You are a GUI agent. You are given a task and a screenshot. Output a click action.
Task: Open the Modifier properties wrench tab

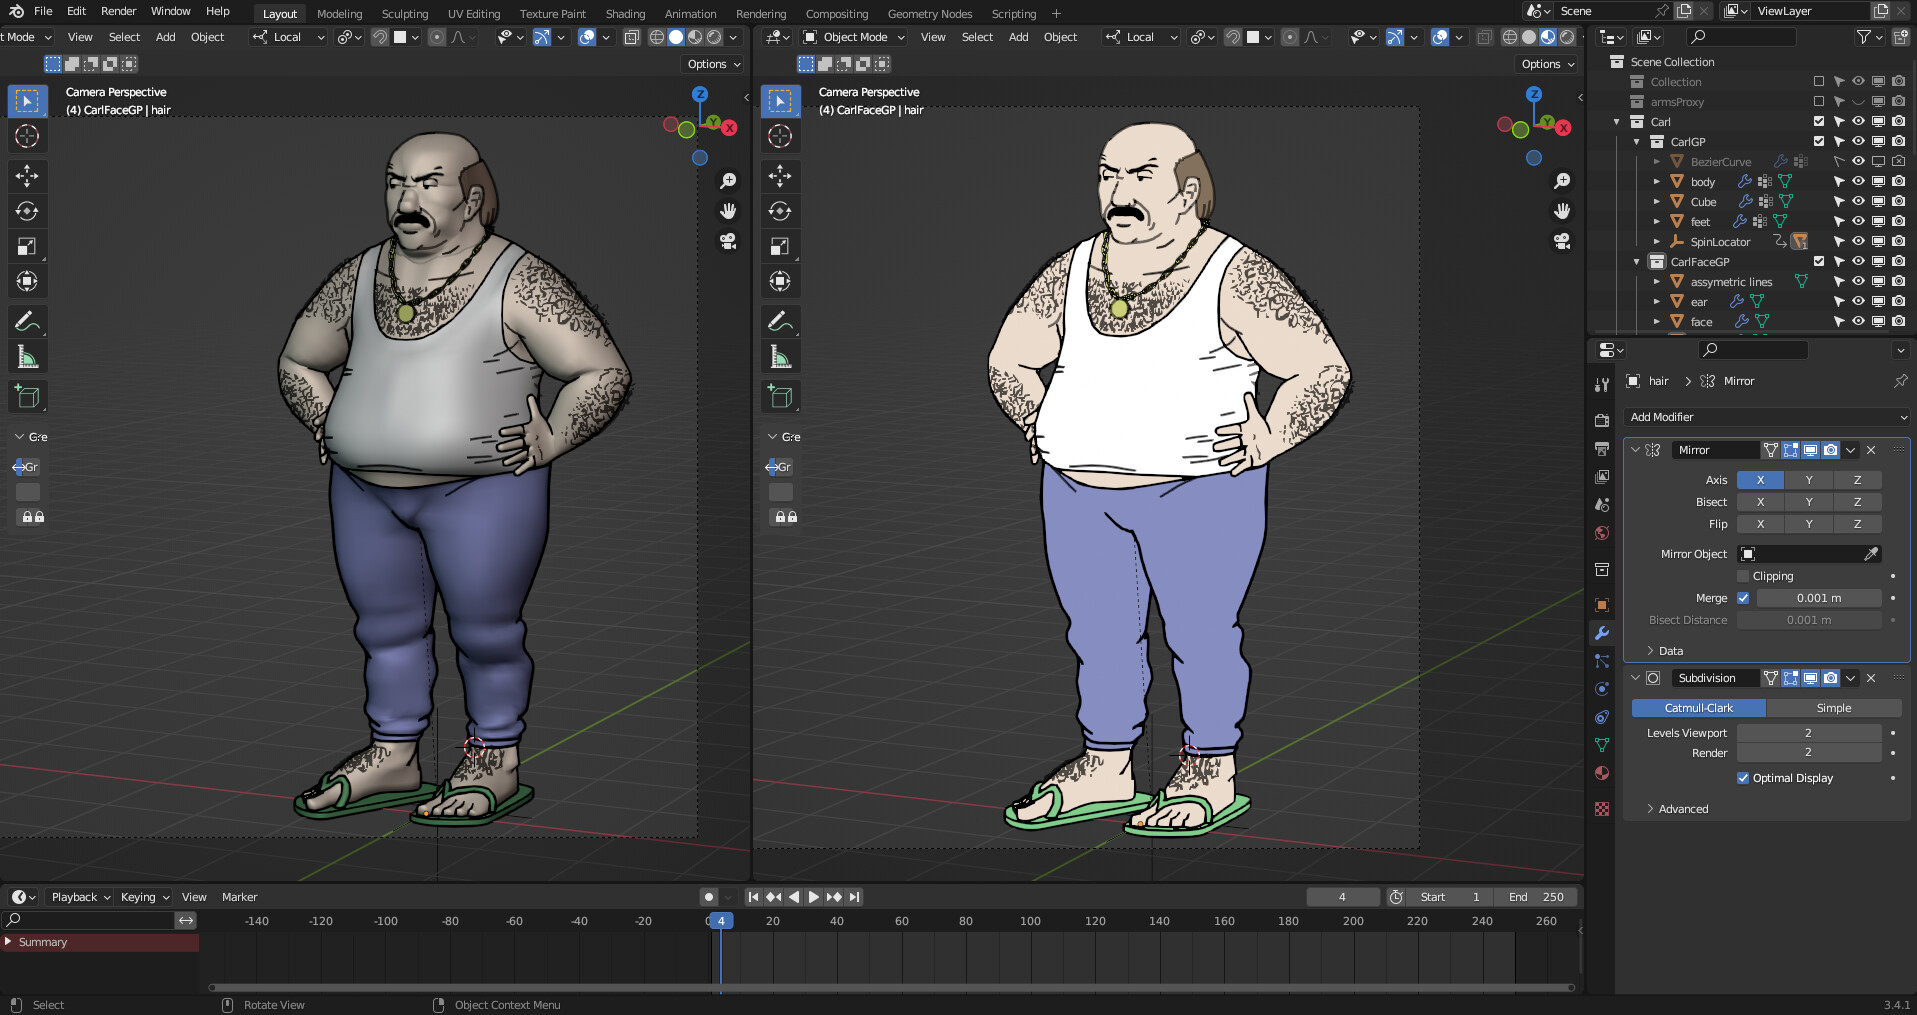(x=1602, y=633)
